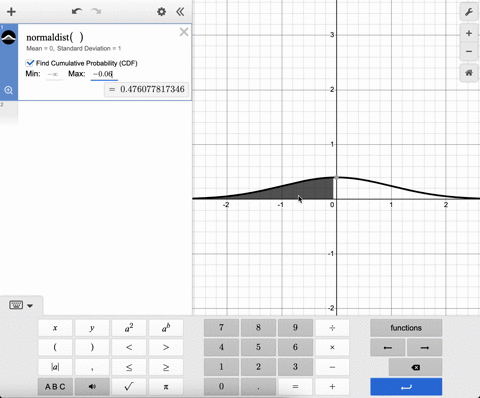Tap the absolute value key
480x398 pixels.
(55, 367)
